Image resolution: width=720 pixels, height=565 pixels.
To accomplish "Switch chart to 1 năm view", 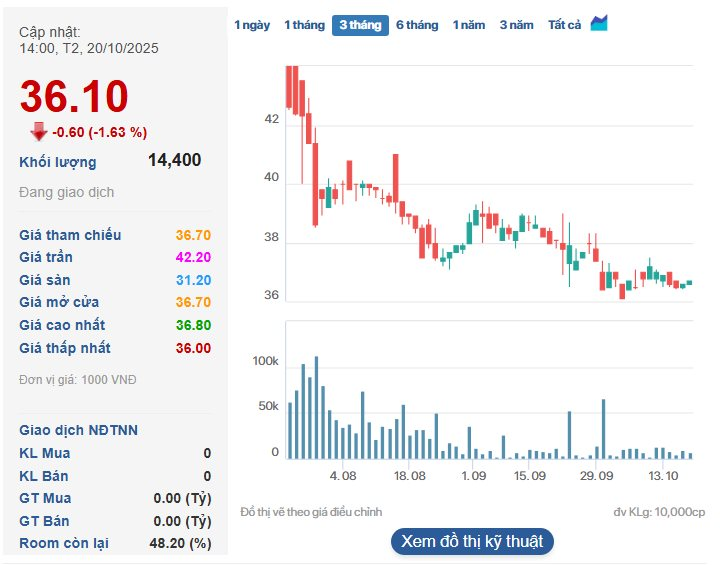I will (x=469, y=25).
